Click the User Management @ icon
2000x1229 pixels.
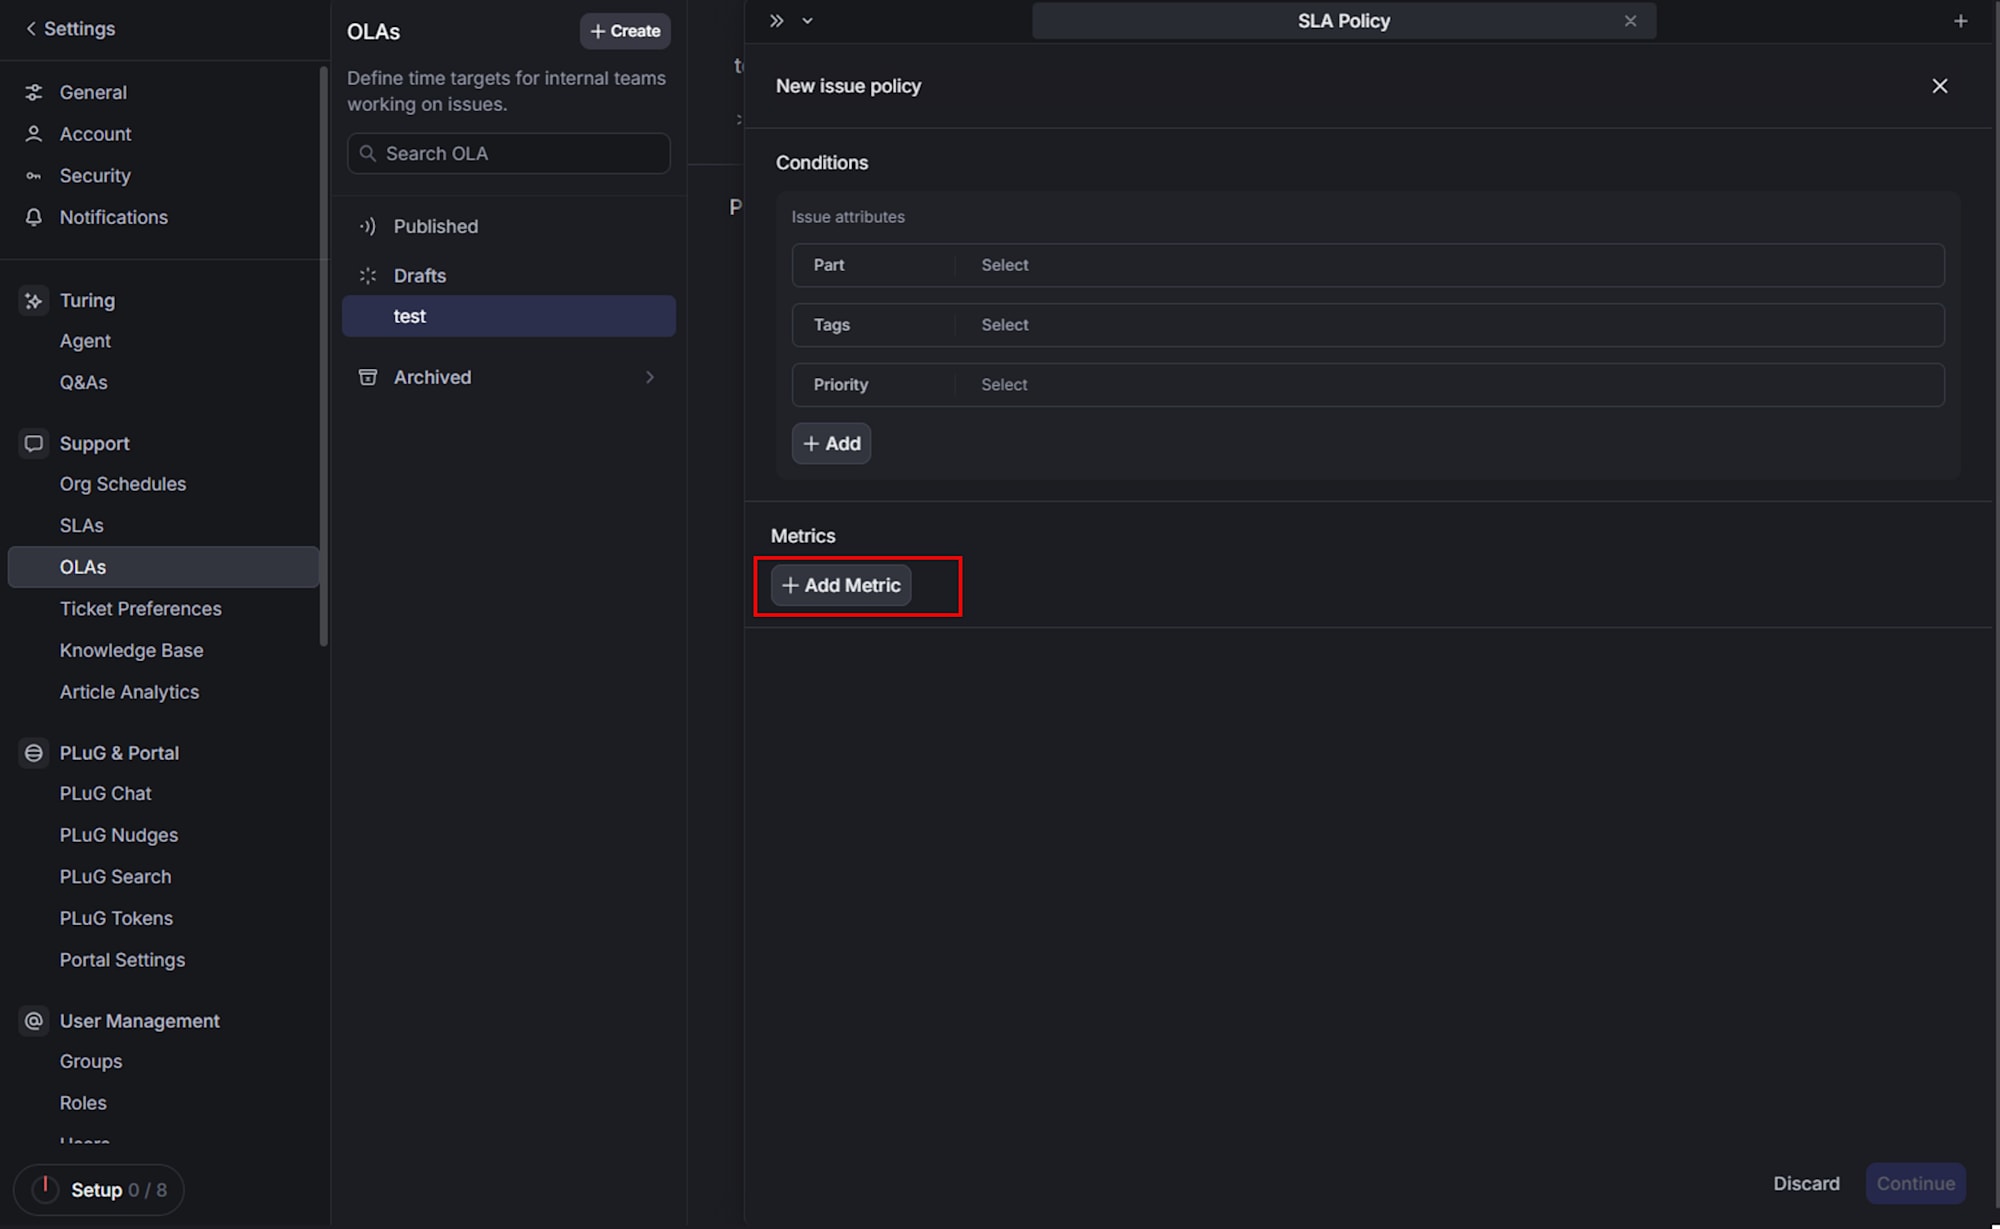[x=33, y=1021]
